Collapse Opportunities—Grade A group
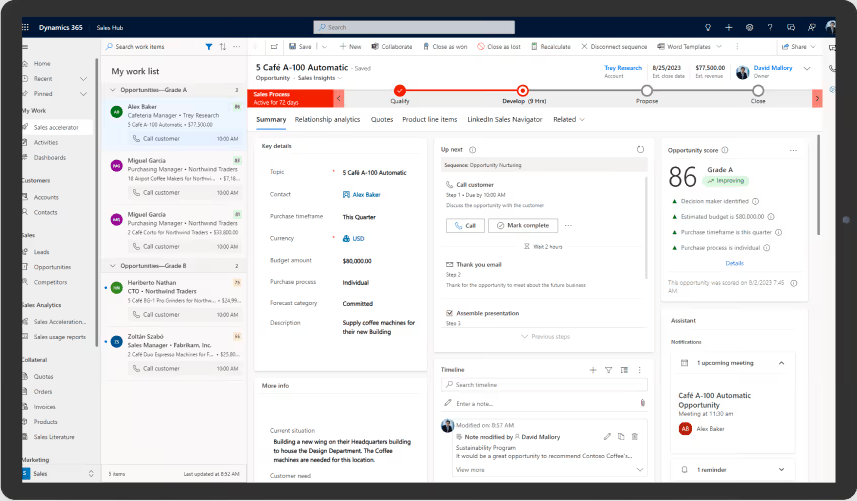The width and height of the screenshot is (857, 501). coord(113,90)
